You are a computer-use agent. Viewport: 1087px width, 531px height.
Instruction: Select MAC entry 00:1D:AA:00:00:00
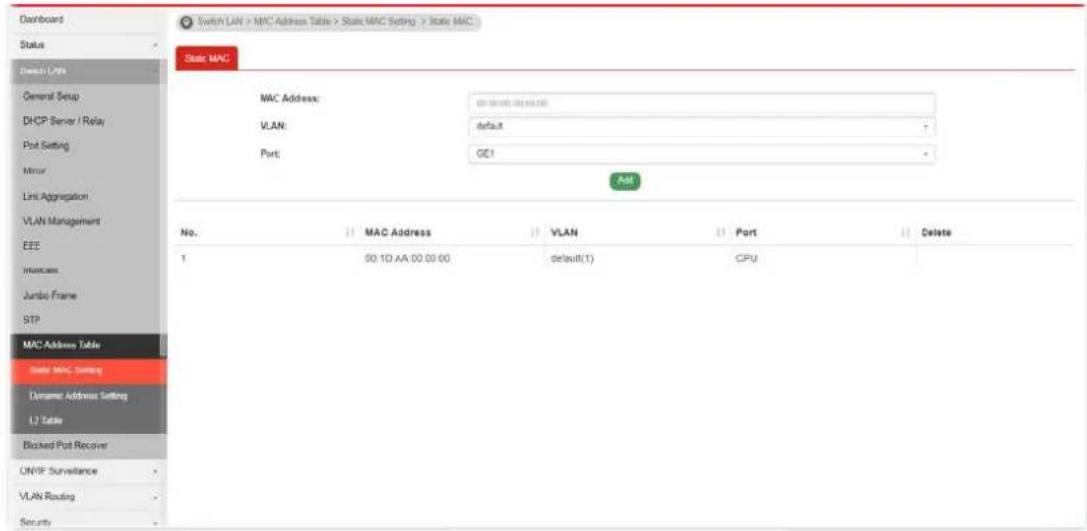(x=408, y=259)
